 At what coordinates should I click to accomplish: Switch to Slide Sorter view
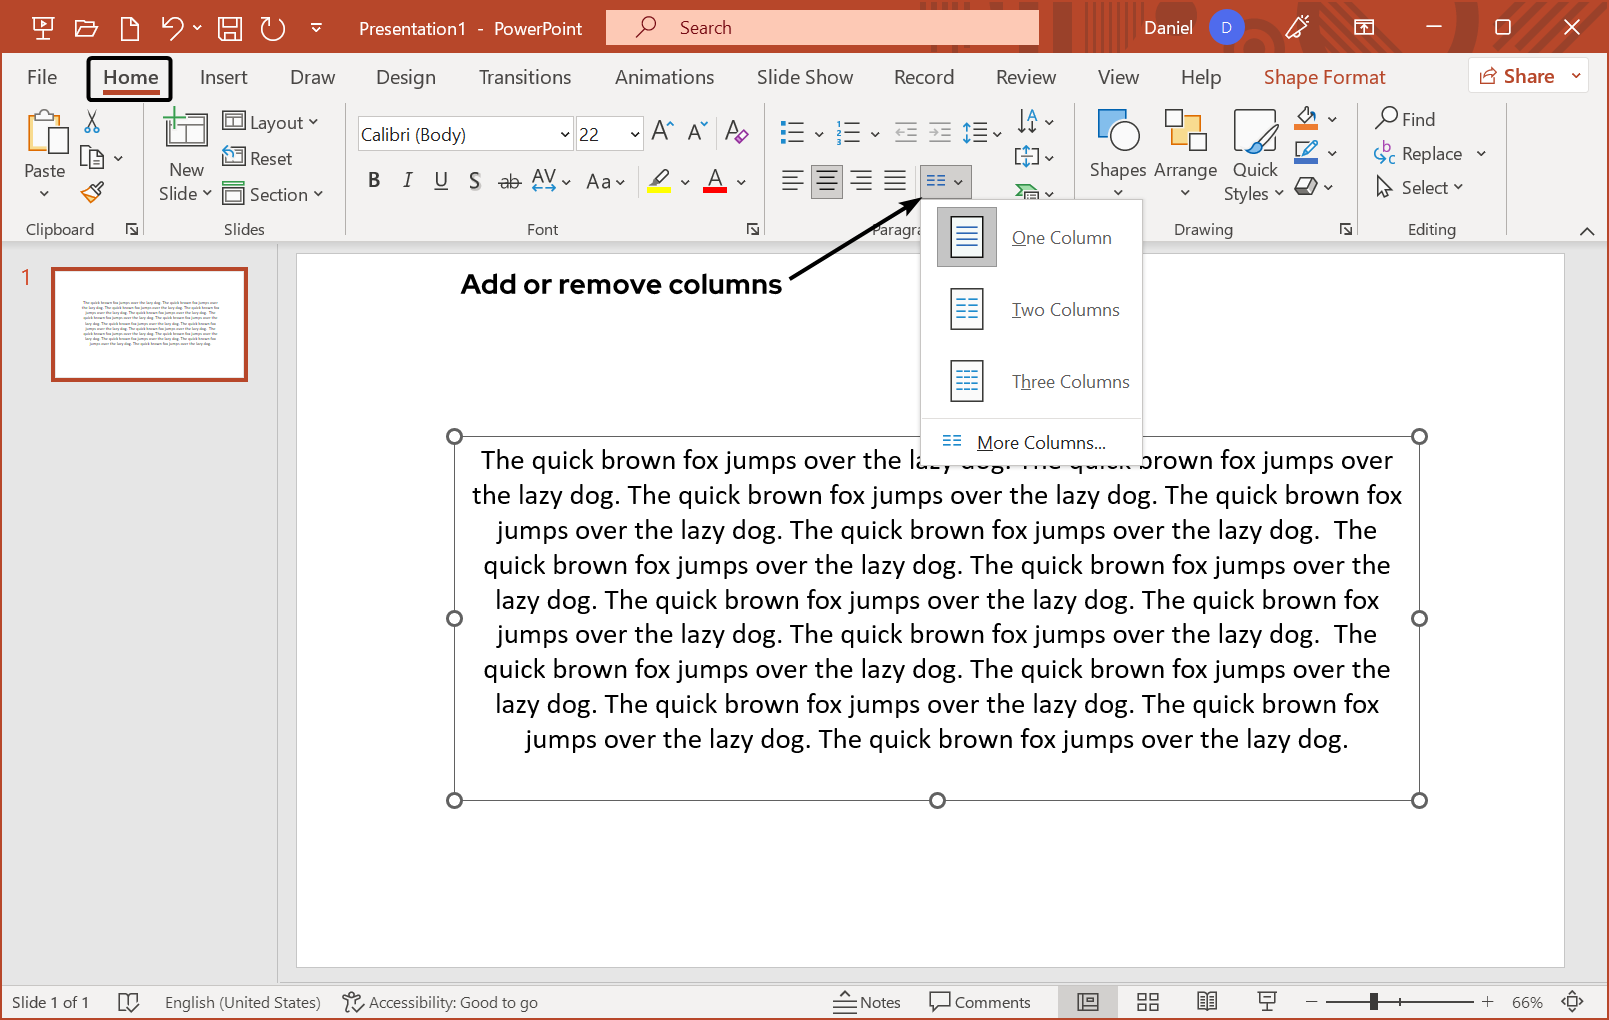(1148, 1002)
